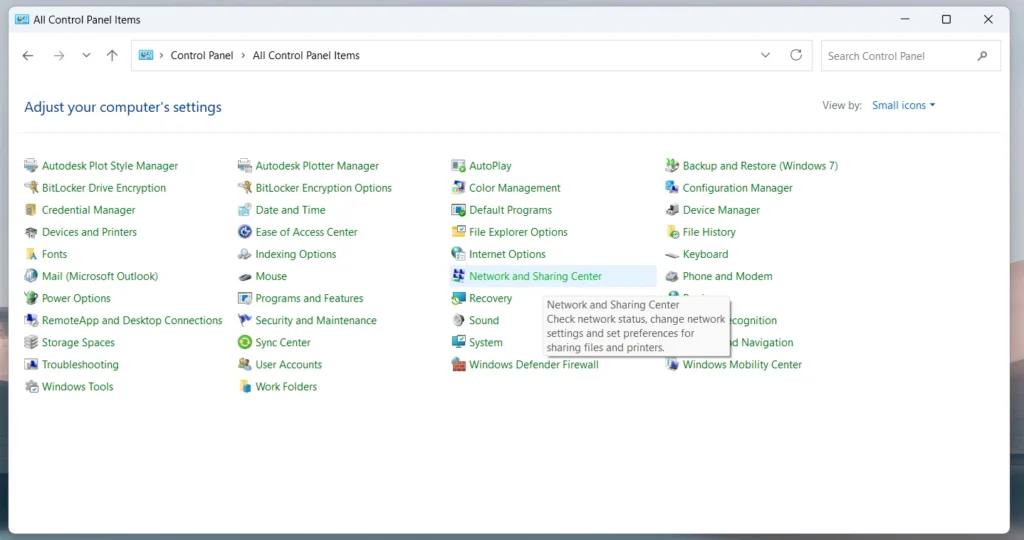Open the File History link

point(709,232)
